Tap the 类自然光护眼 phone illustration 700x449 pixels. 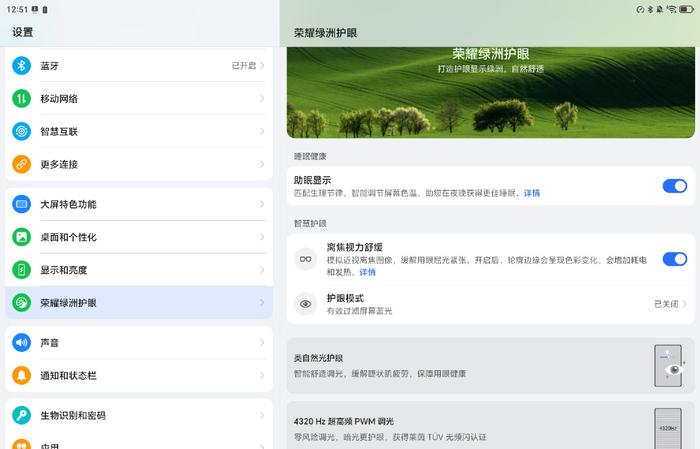669,366
